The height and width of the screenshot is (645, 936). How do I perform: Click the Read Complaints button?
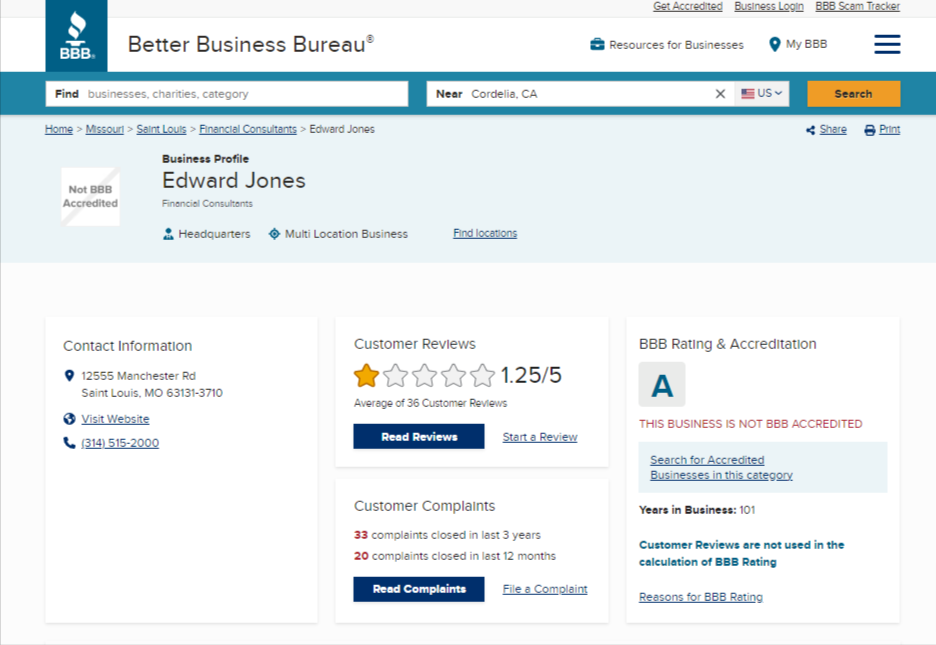[419, 589]
